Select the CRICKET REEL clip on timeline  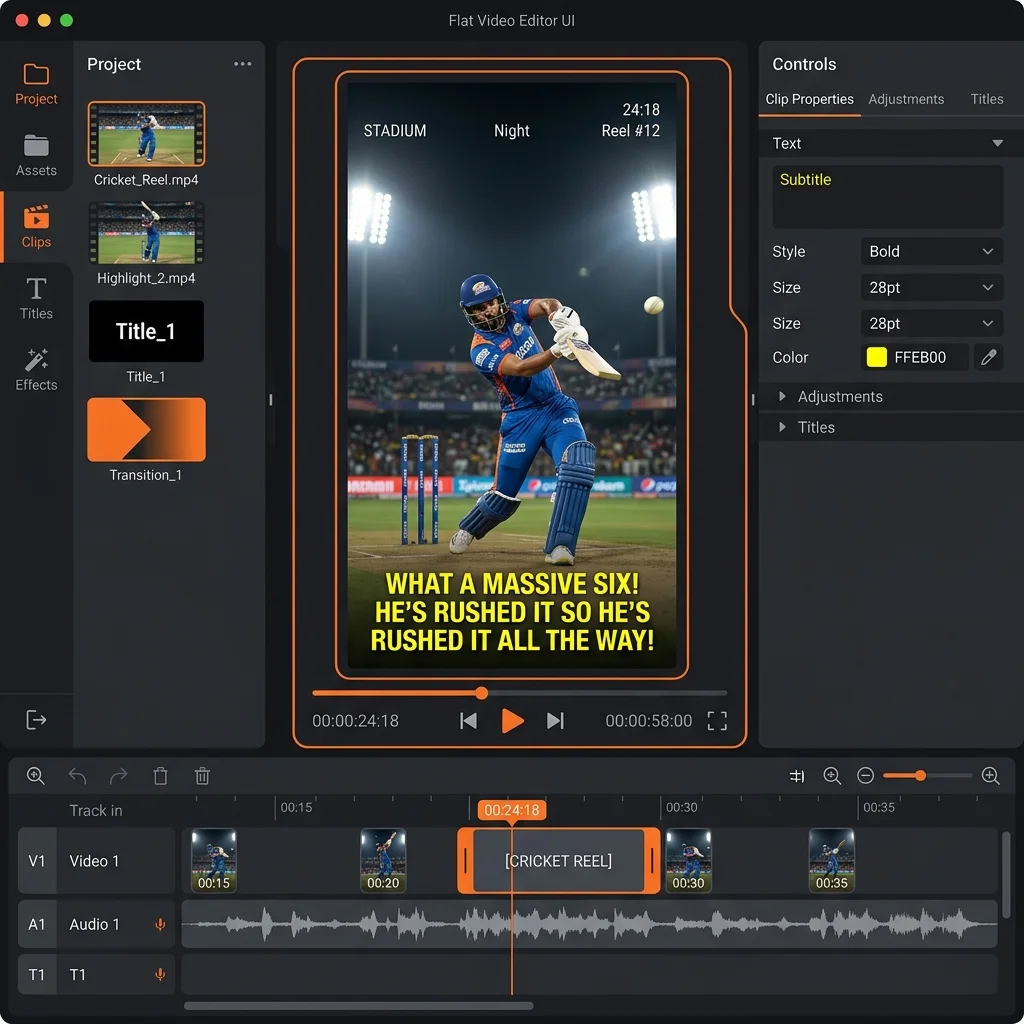click(558, 861)
